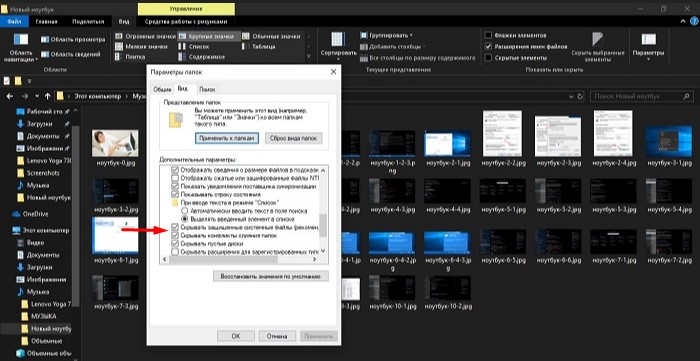Click the refresh icon beside the address bar
This screenshot has height=361, width=700.
coord(580,96)
